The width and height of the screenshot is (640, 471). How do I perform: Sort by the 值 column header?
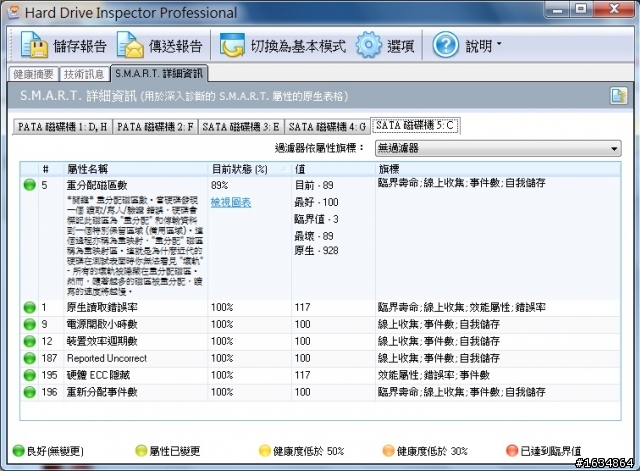333,169
